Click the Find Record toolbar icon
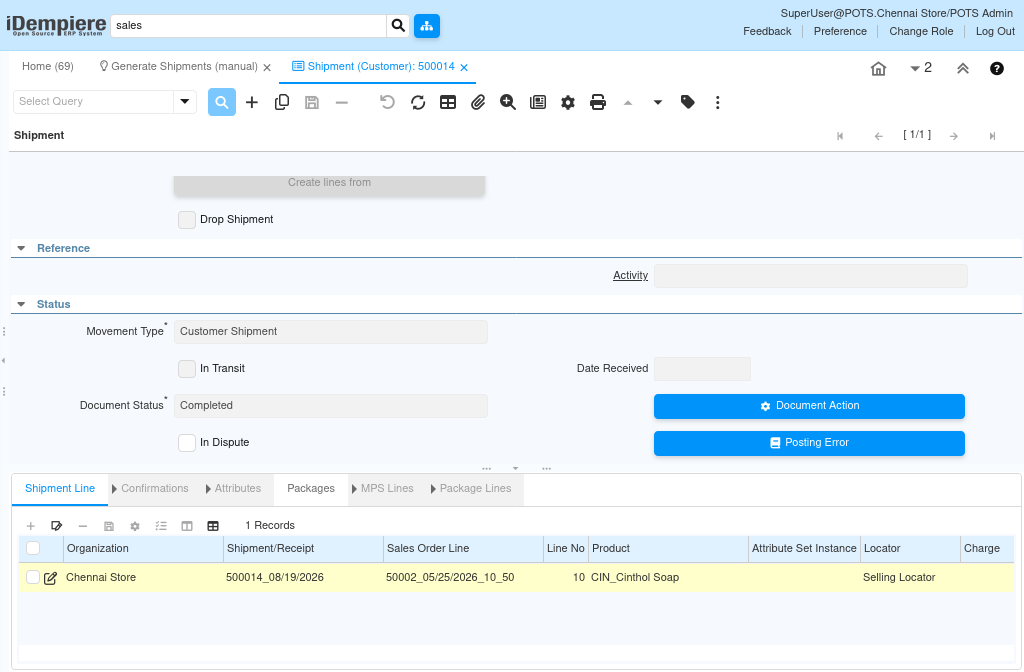This screenshot has width=1024, height=672. point(221,102)
